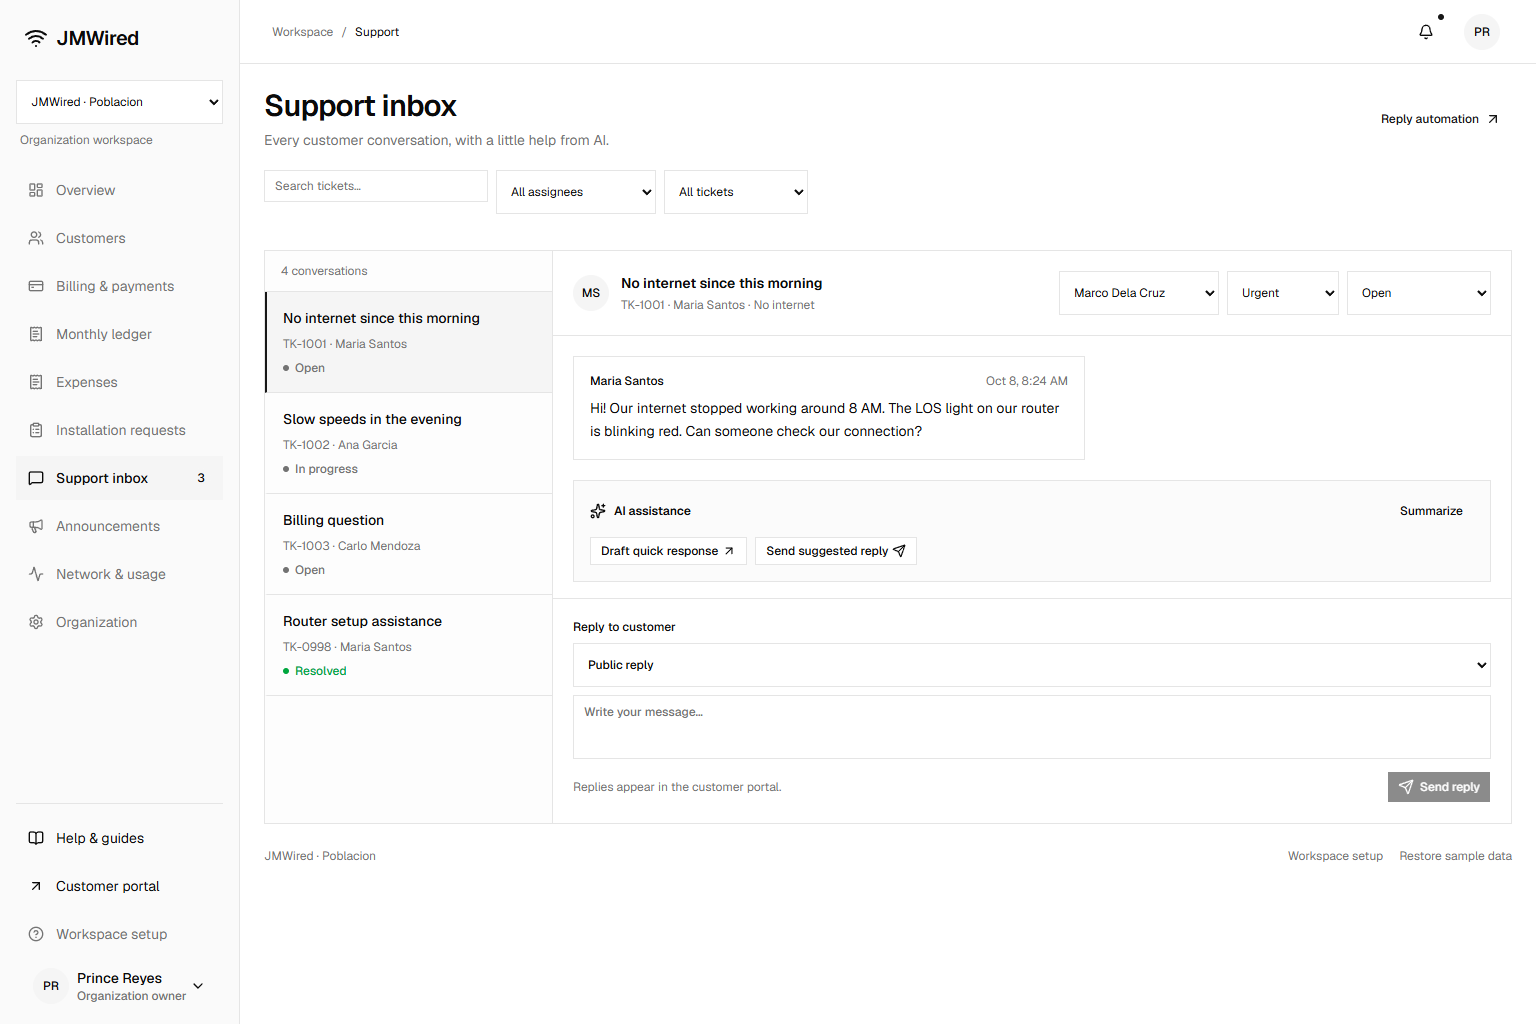Click the Billing & payments card icon
The width and height of the screenshot is (1536, 1024).
coord(36,286)
